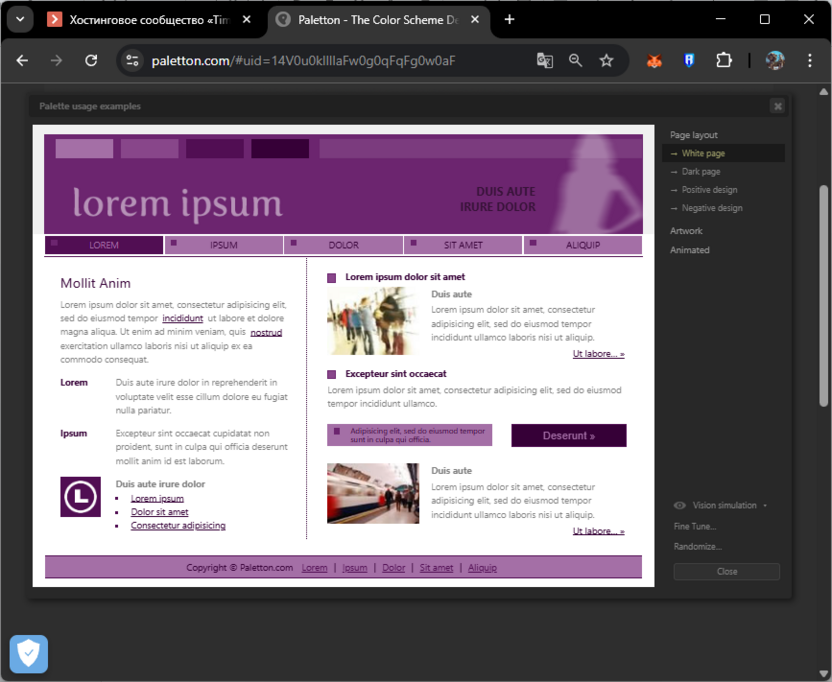Bookmark this page with the star icon

click(606, 61)
